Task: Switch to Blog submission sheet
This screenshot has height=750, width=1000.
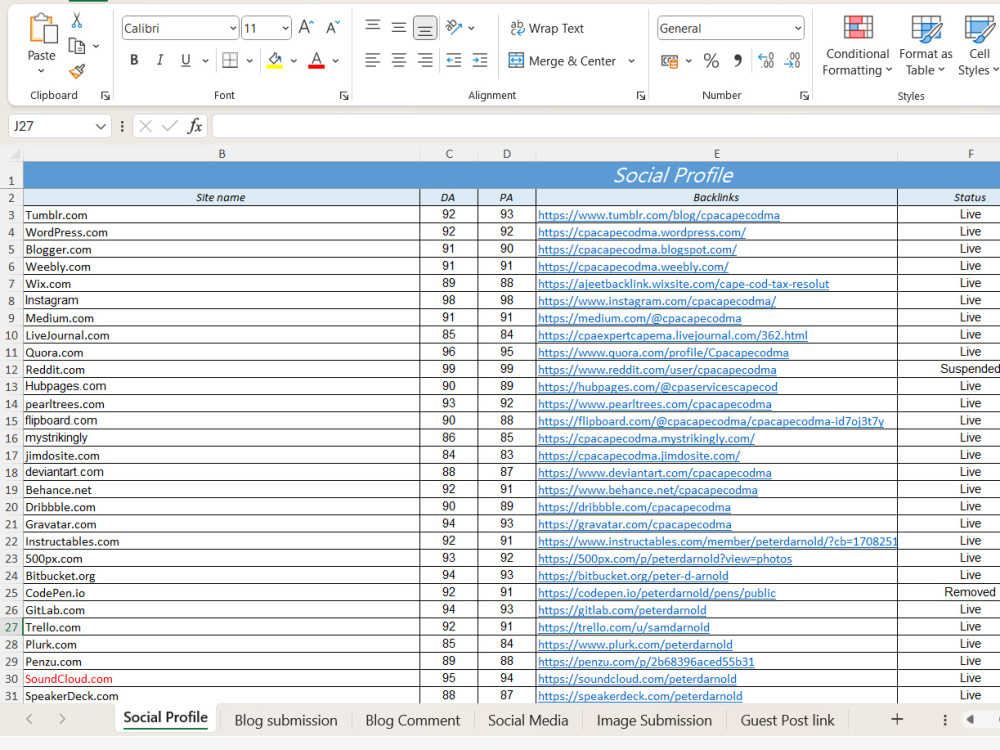Action: tap(286, 720)
